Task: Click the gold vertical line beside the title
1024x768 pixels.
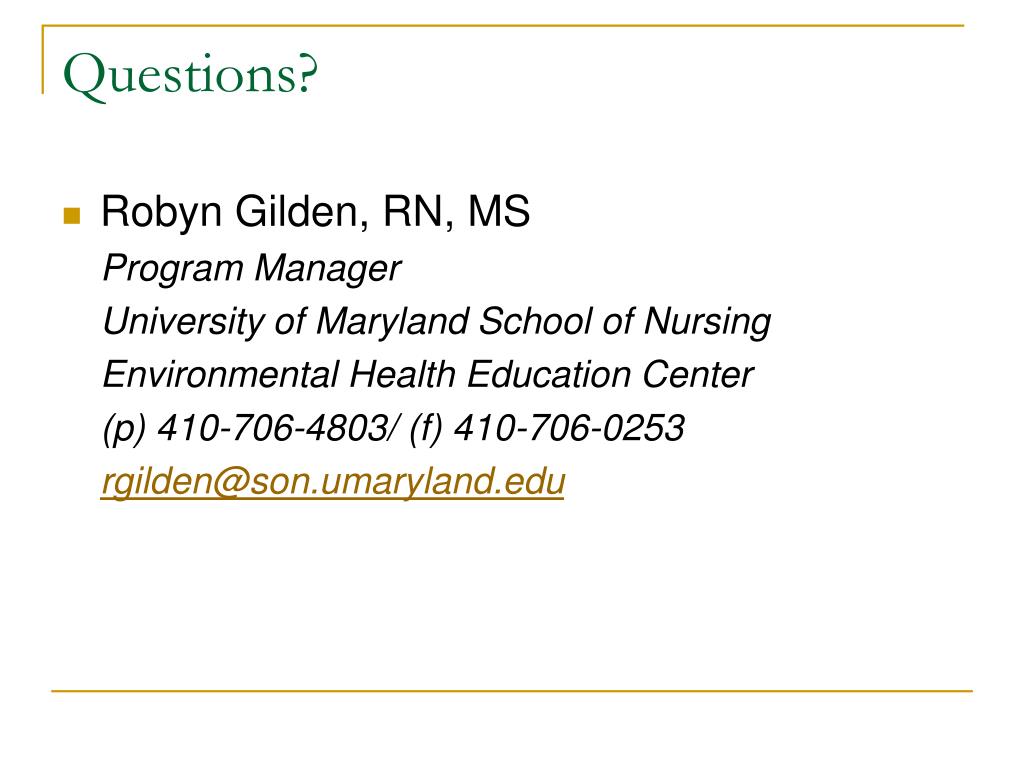Action: (43, 59)
